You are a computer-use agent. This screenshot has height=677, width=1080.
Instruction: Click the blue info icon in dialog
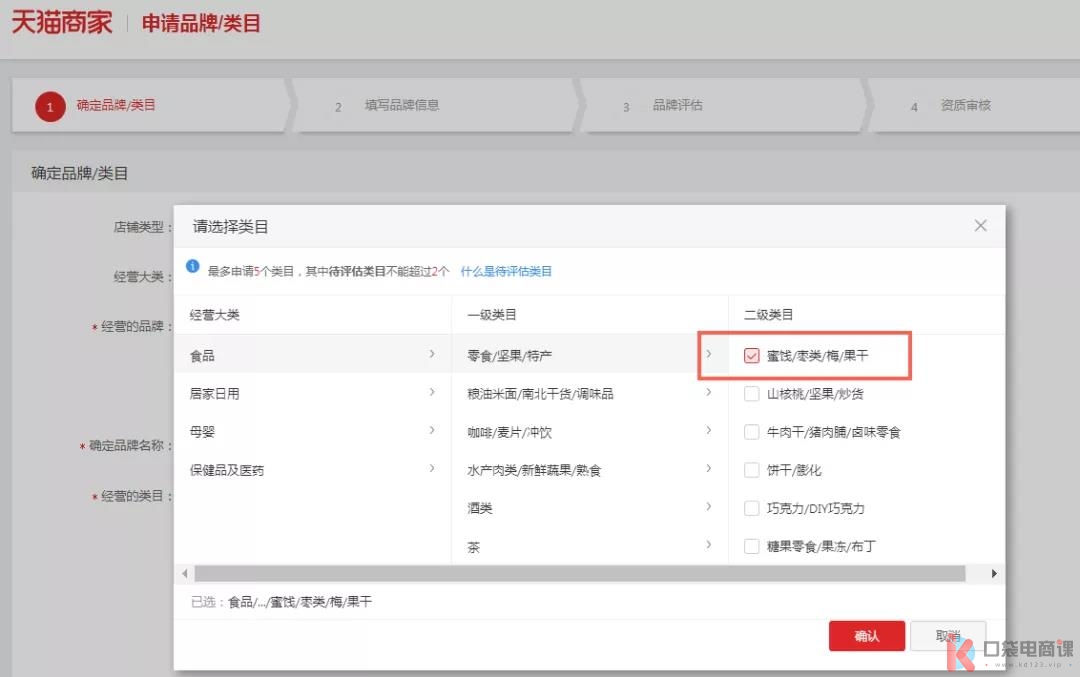point(193,267)
